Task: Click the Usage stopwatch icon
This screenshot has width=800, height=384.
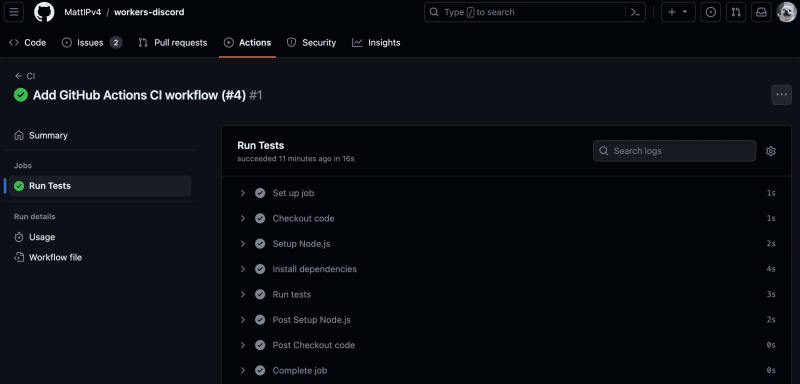Action: [19, 237]
